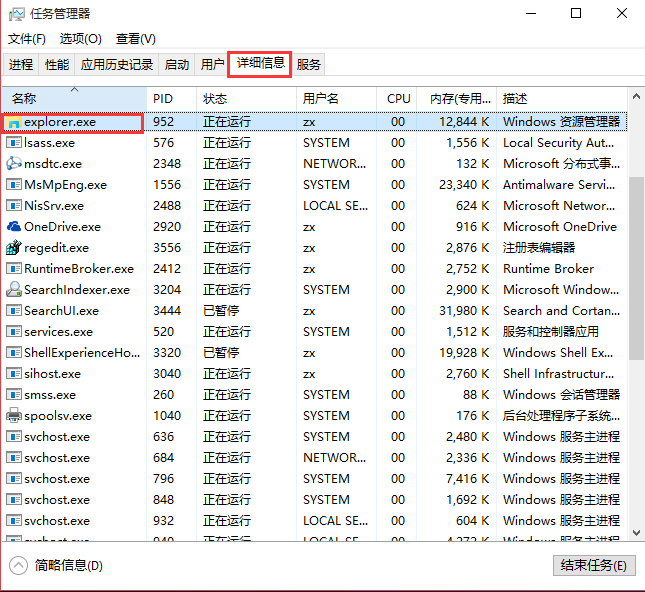The width and height of the screenshot is (645, 592).
Task: Open the 查看(V) menu
Action: [x=136, y=39]
